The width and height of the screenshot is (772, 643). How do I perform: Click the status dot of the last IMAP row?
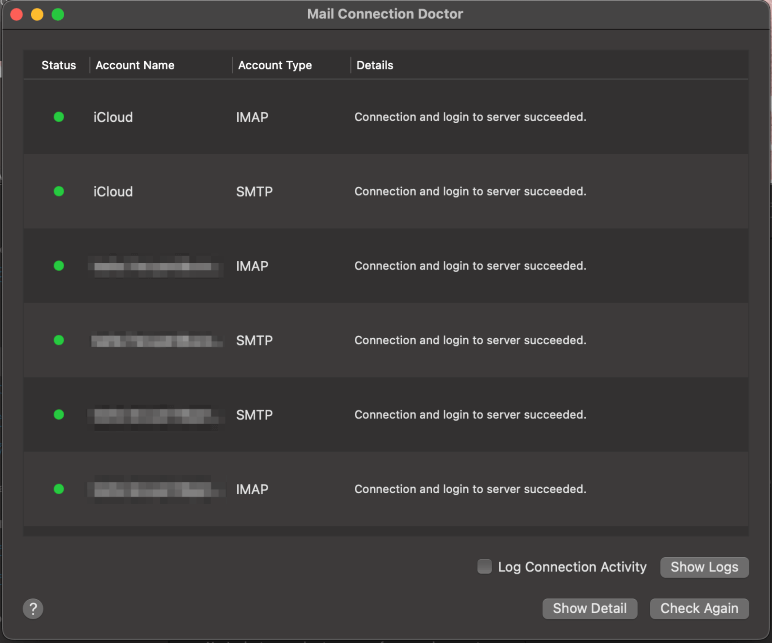click(x=59, y=489)
